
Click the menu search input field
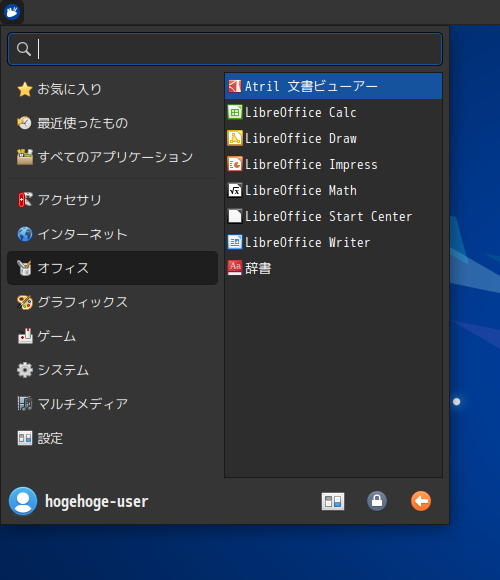(225, 49)
